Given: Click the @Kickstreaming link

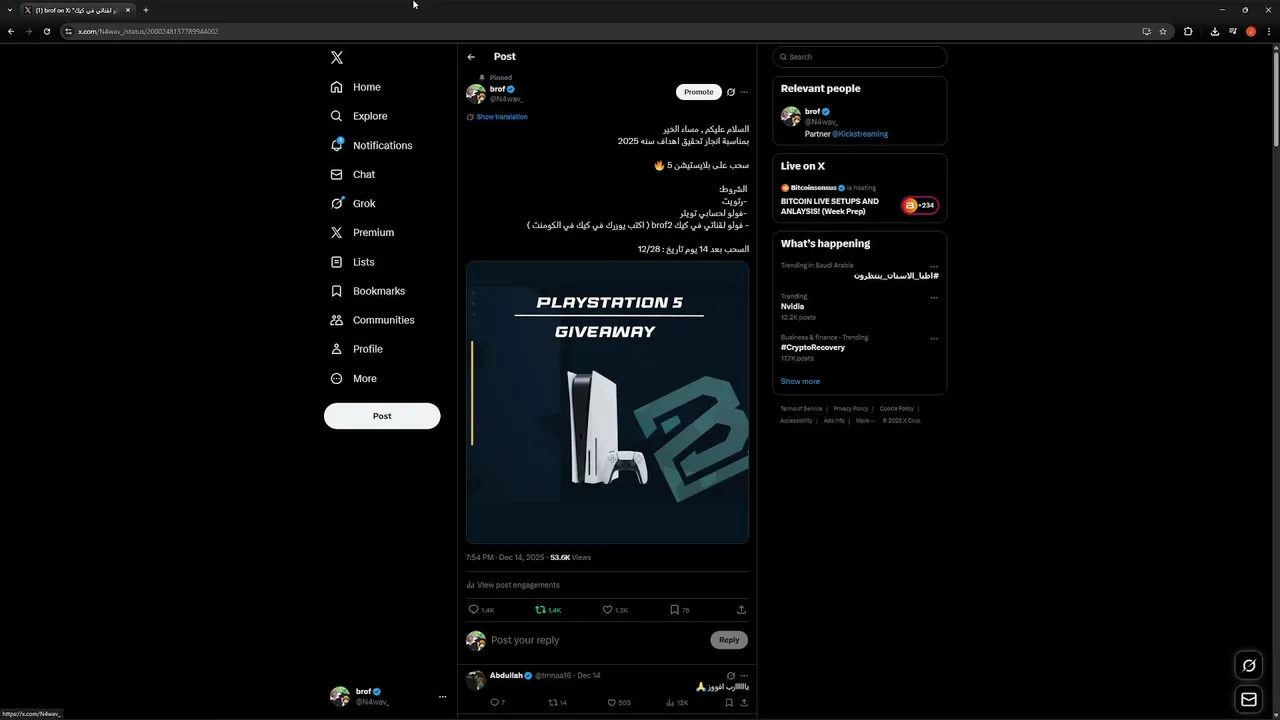Looking at the screenshot, I should click(x=860, y=134).
